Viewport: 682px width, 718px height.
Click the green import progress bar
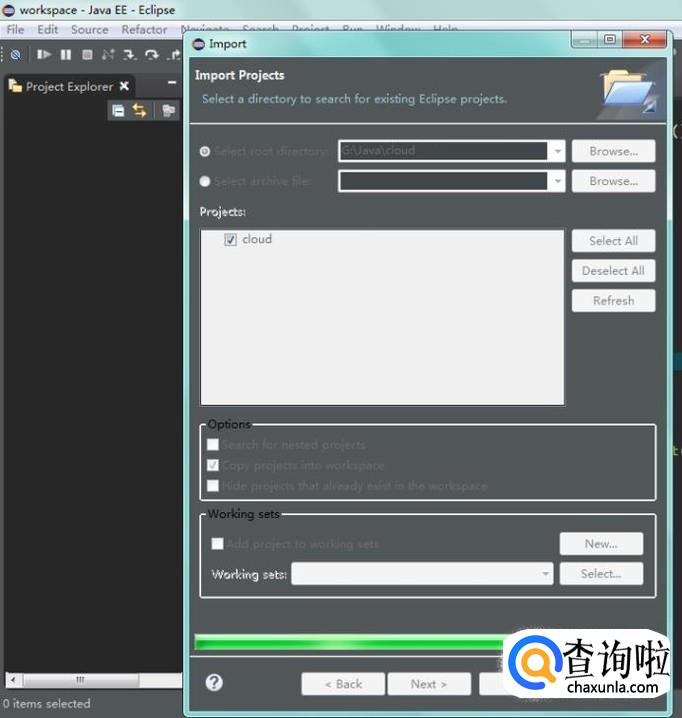[x=350, y=642]
